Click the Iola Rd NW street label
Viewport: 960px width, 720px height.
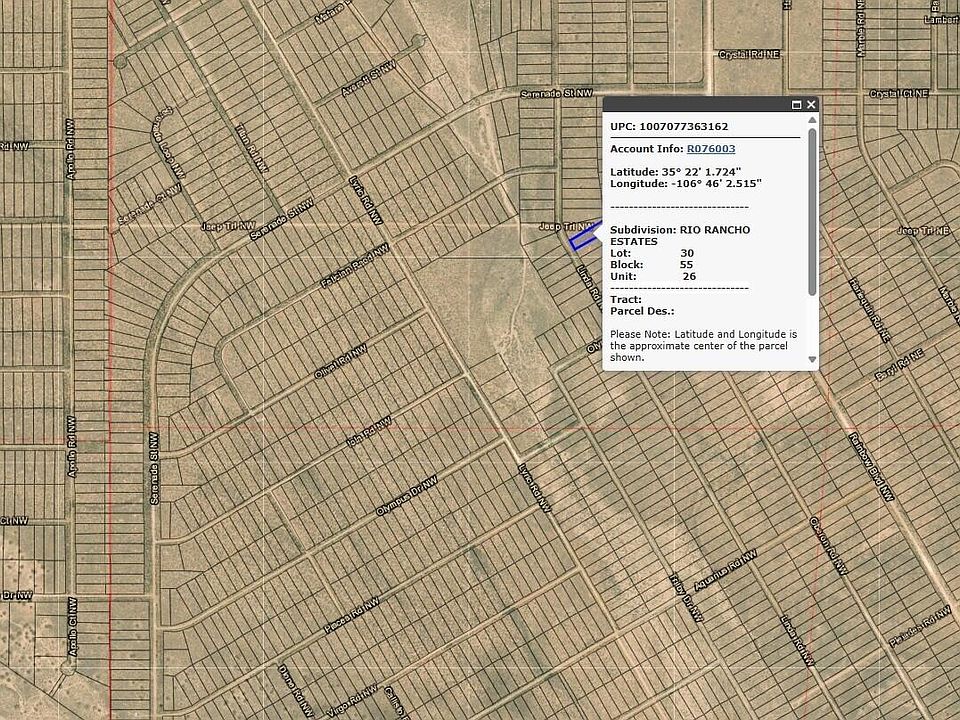point(369,432)
